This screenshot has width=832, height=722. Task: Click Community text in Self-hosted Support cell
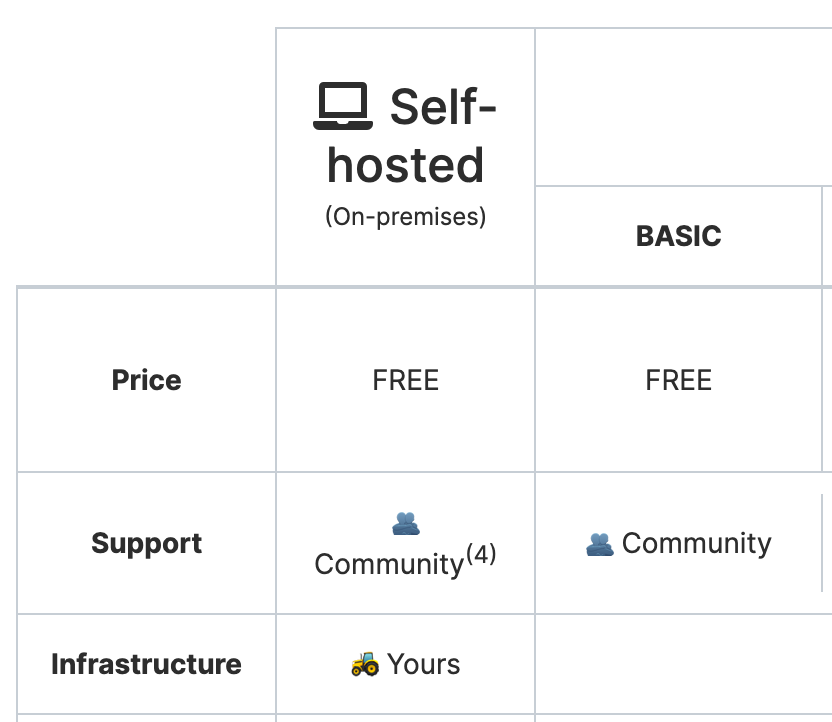389,564
